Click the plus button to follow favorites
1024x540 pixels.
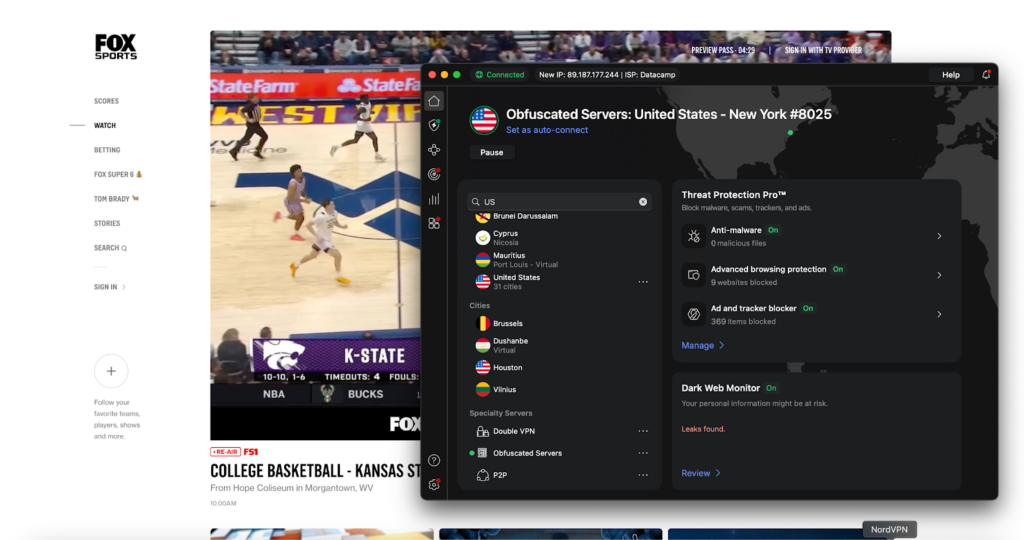[x=111, y=371]
